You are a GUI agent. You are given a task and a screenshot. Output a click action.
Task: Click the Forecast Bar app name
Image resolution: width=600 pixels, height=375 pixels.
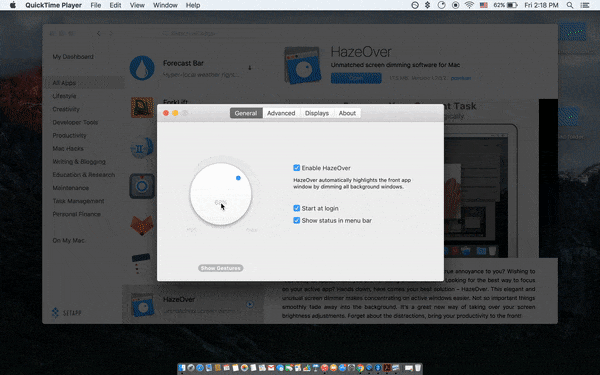pyautogui.click(x=183, y=63)
